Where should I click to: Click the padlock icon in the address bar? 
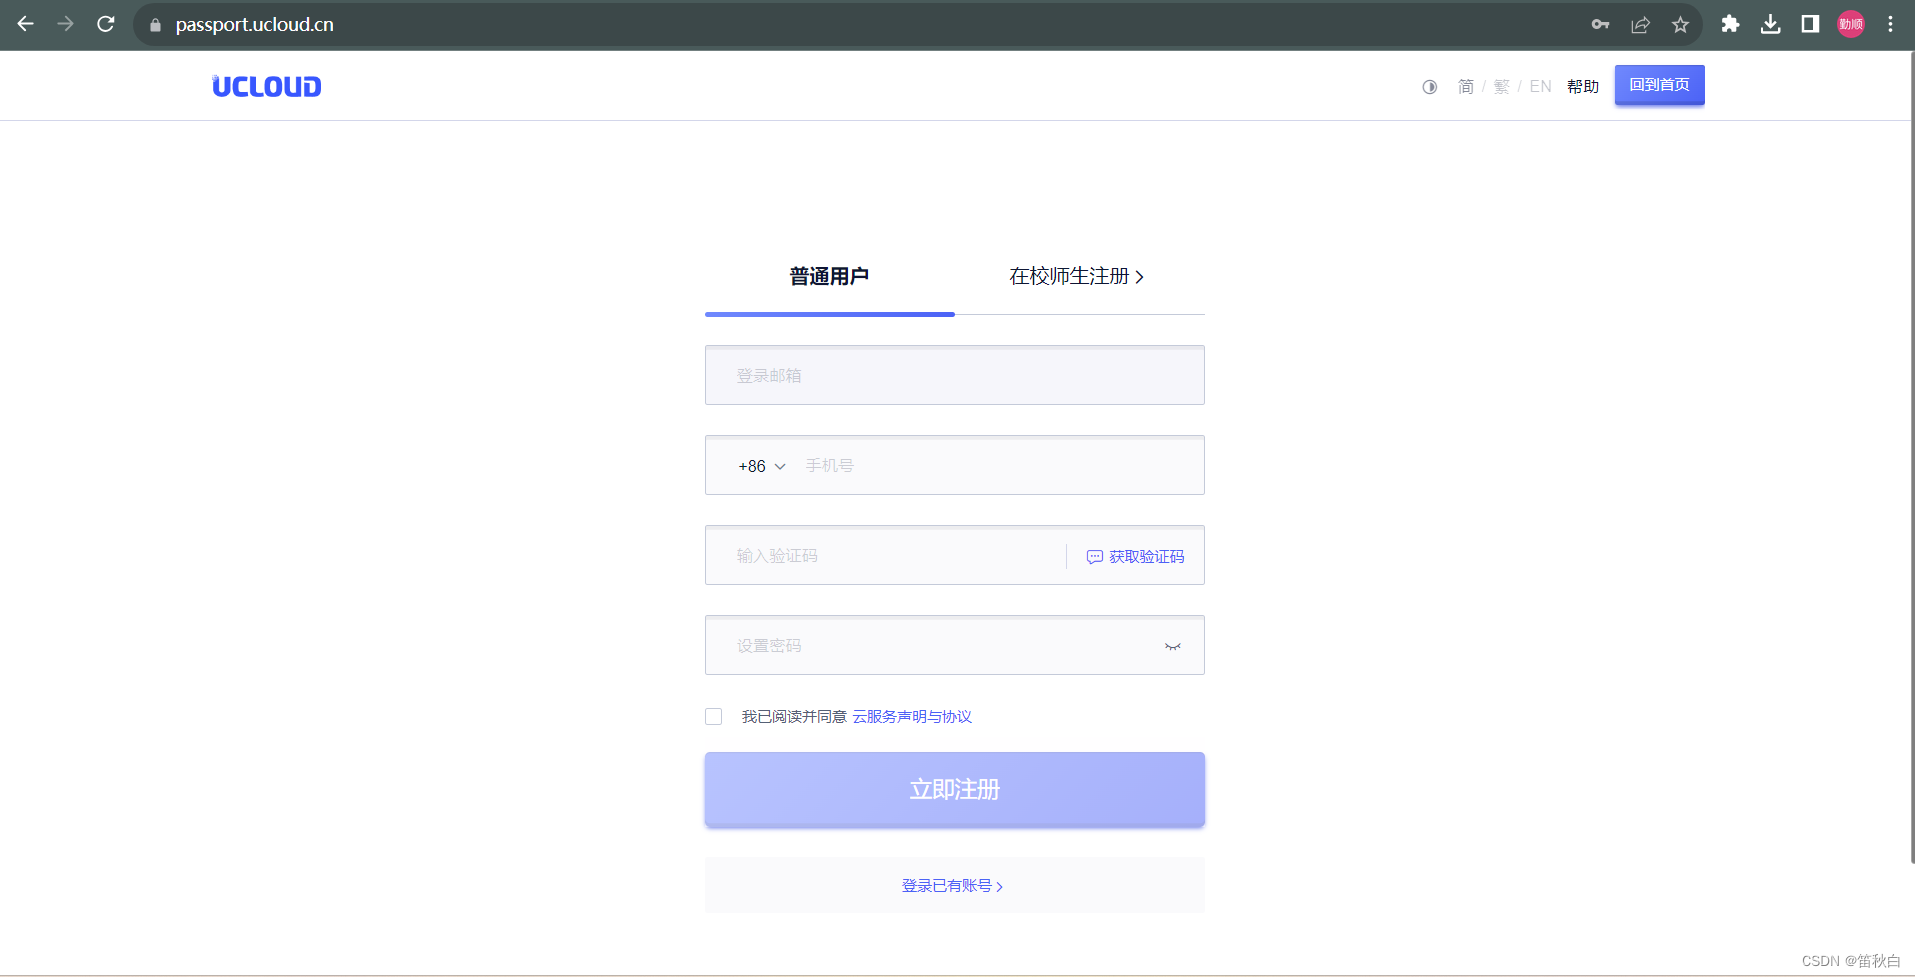[155, 25]
